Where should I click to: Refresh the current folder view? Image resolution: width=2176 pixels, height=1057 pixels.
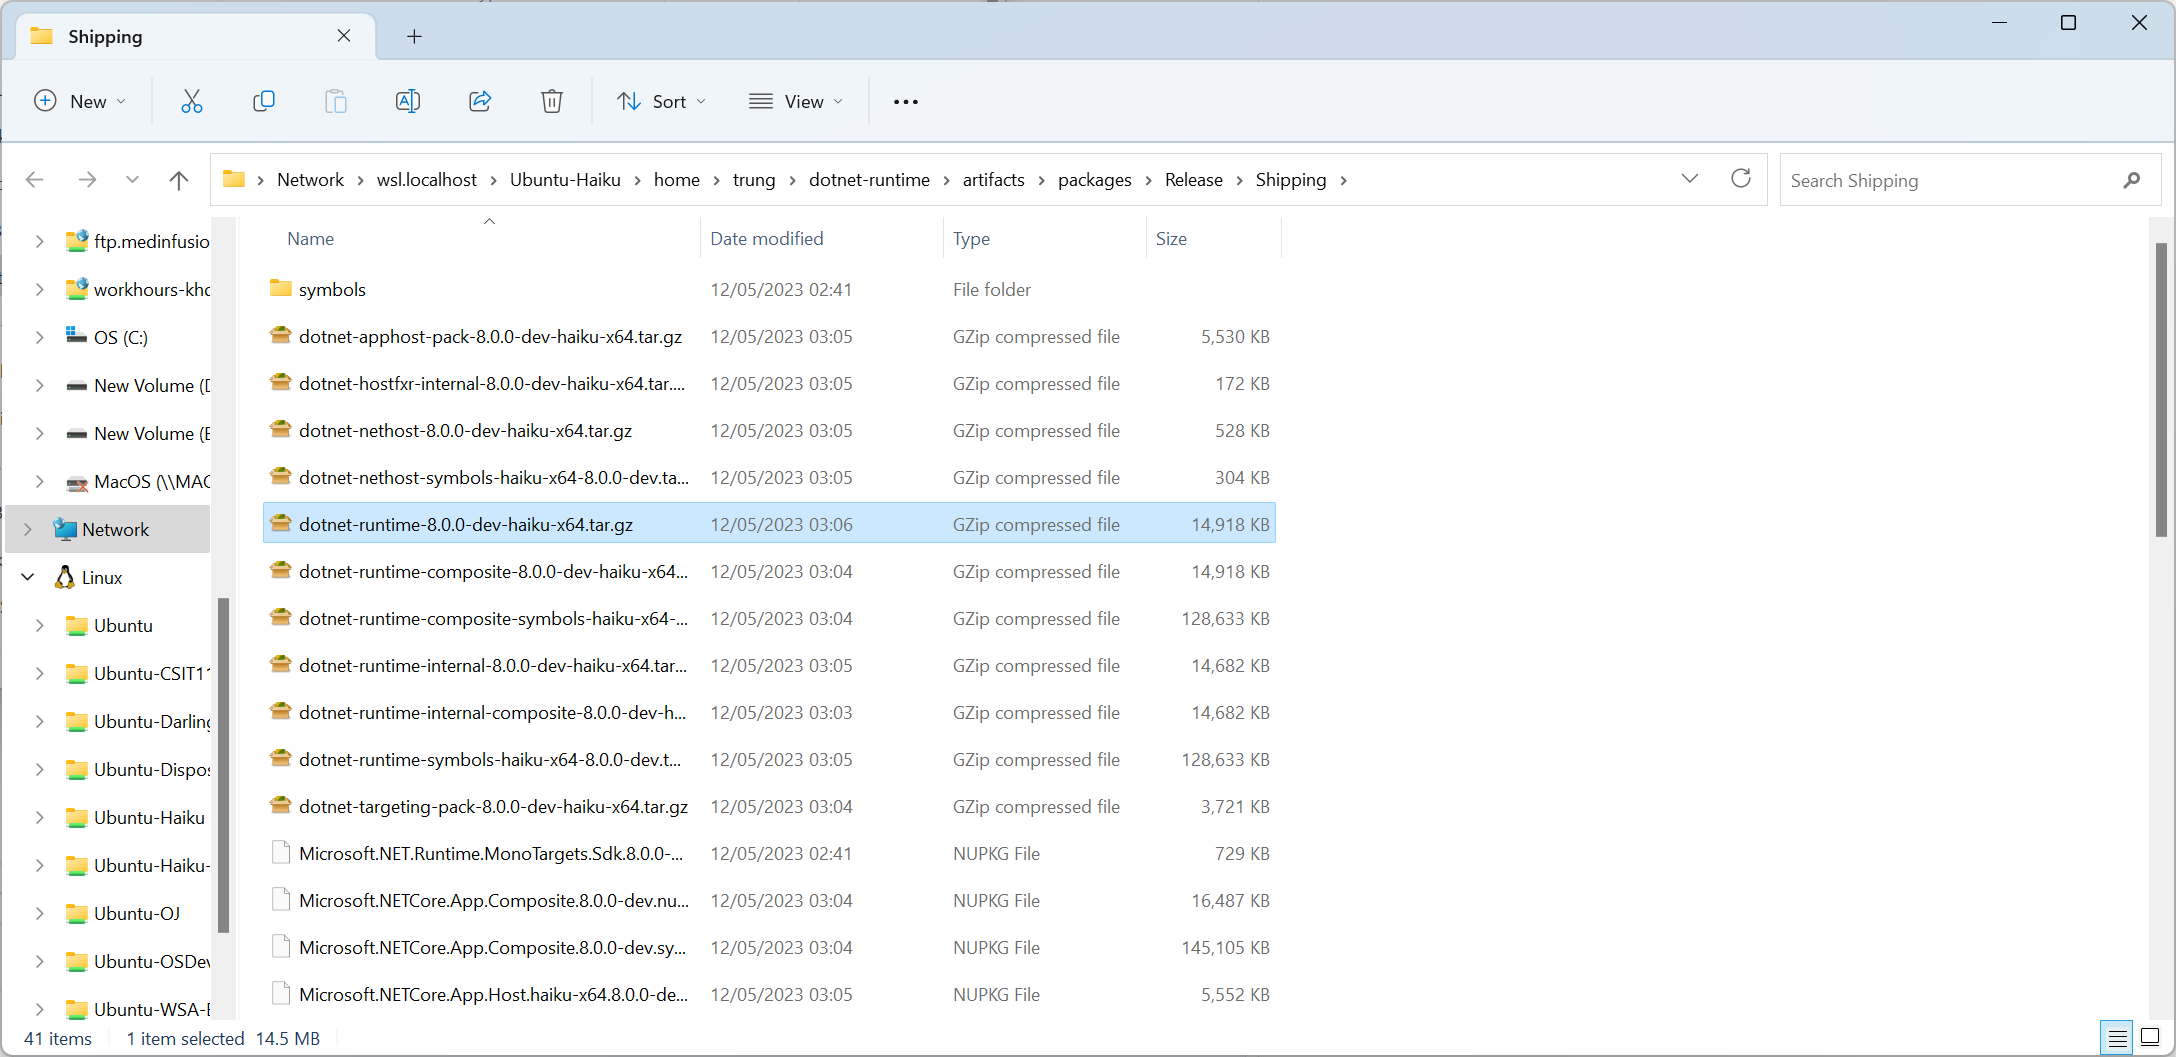1741,178
